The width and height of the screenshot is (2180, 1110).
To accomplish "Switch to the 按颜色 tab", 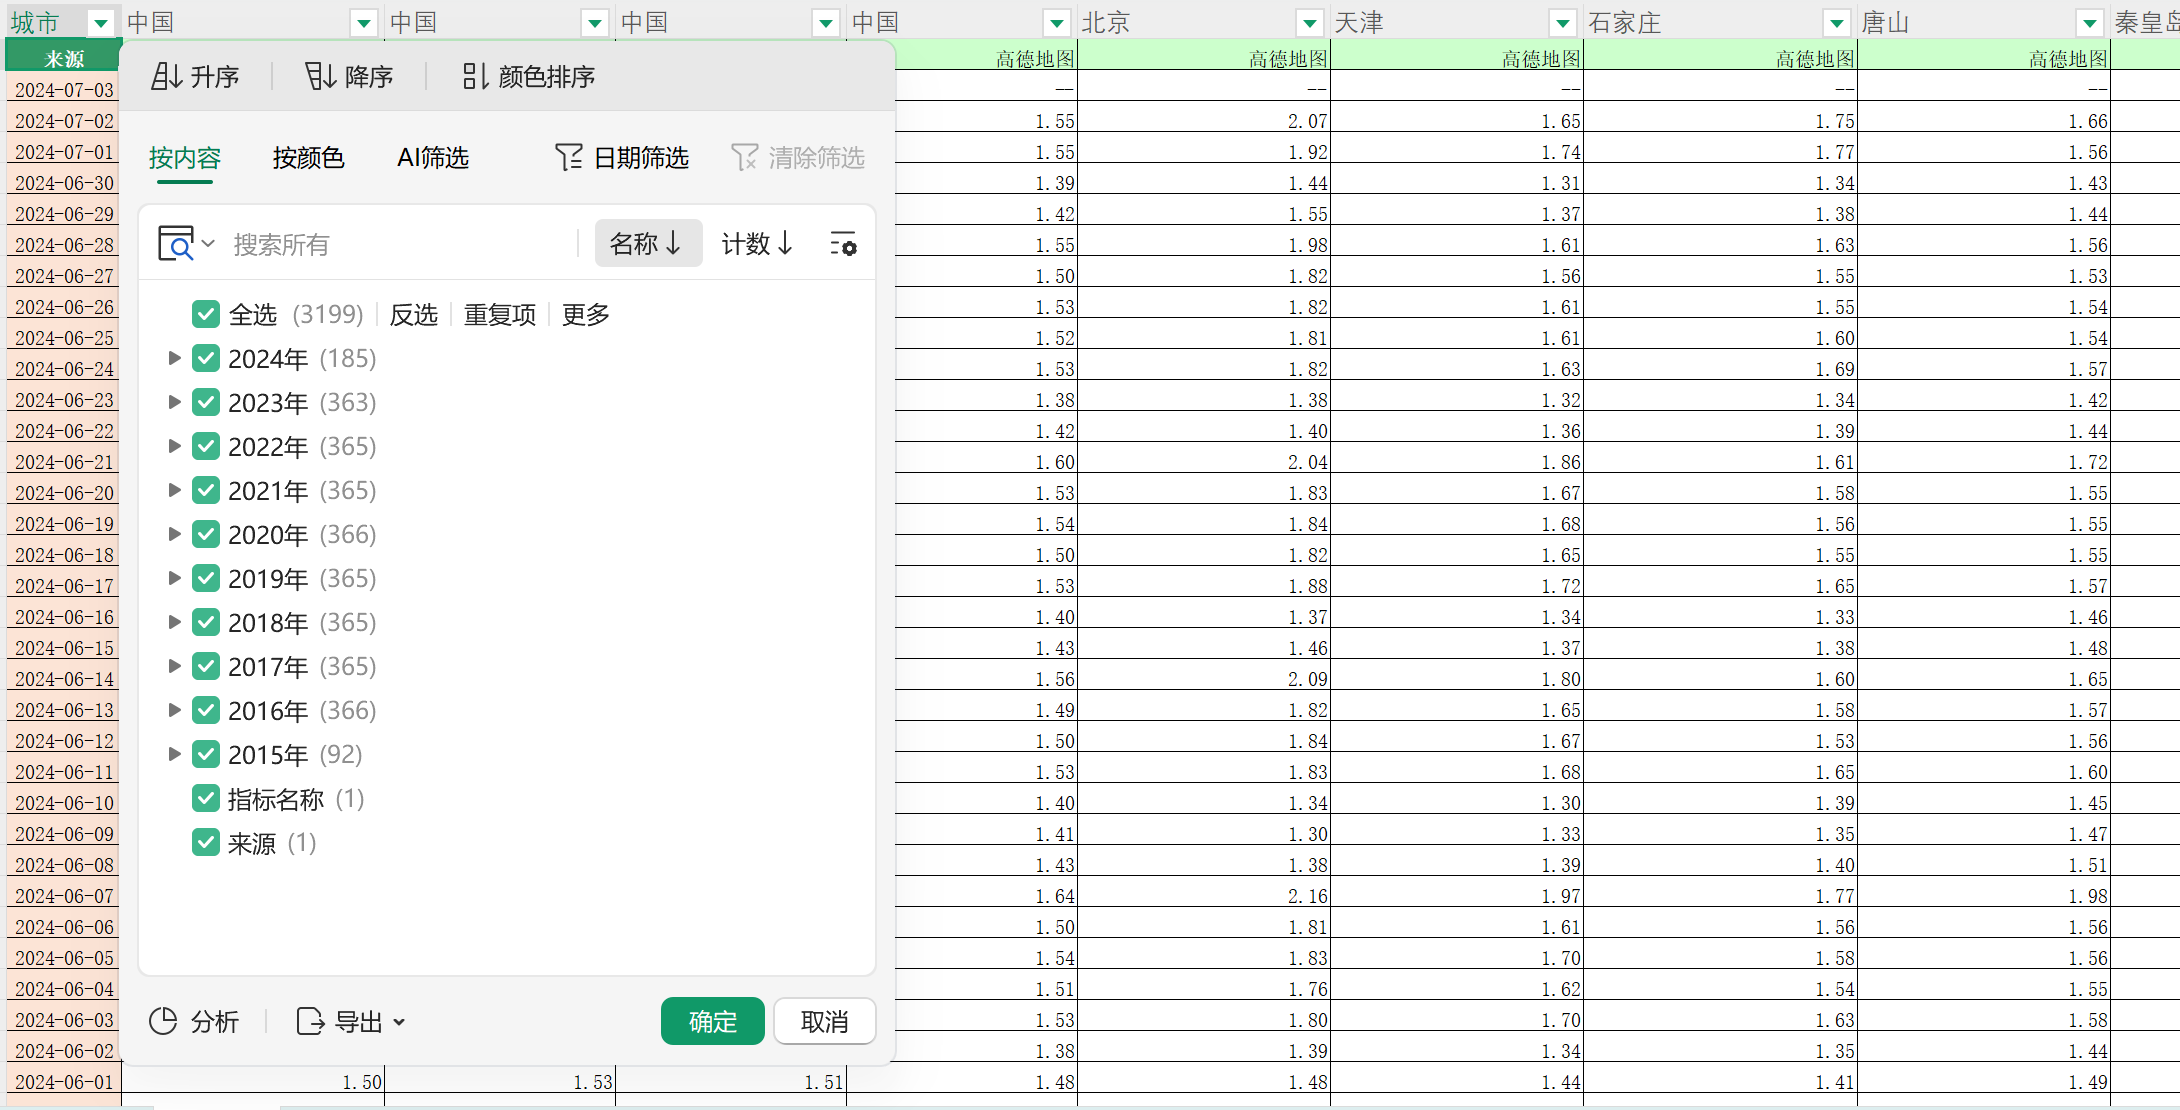I will click(x=308, y=158).
